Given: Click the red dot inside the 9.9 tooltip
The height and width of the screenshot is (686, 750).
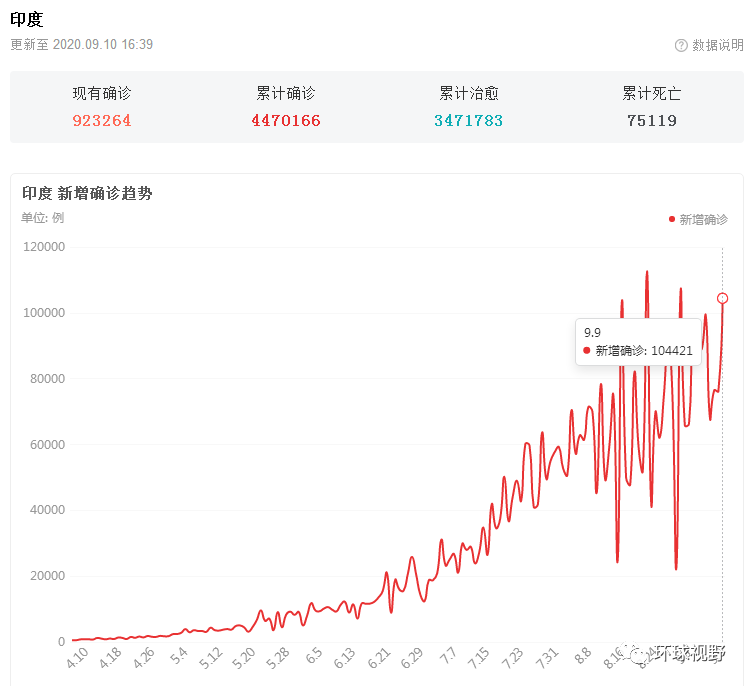Looking at the screenshot, I should (x=587, y=351).
